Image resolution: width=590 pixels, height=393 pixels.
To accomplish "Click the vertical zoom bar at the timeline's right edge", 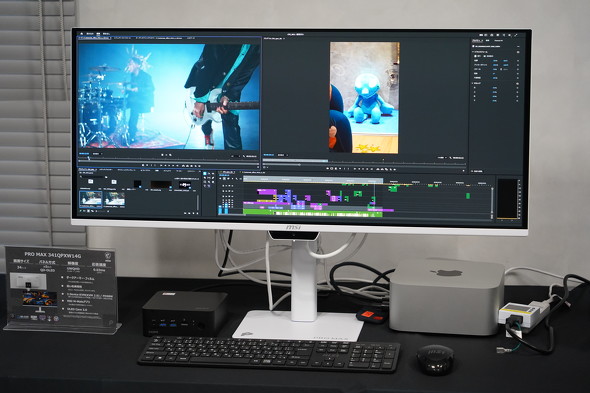I will (x=492, y=203).
